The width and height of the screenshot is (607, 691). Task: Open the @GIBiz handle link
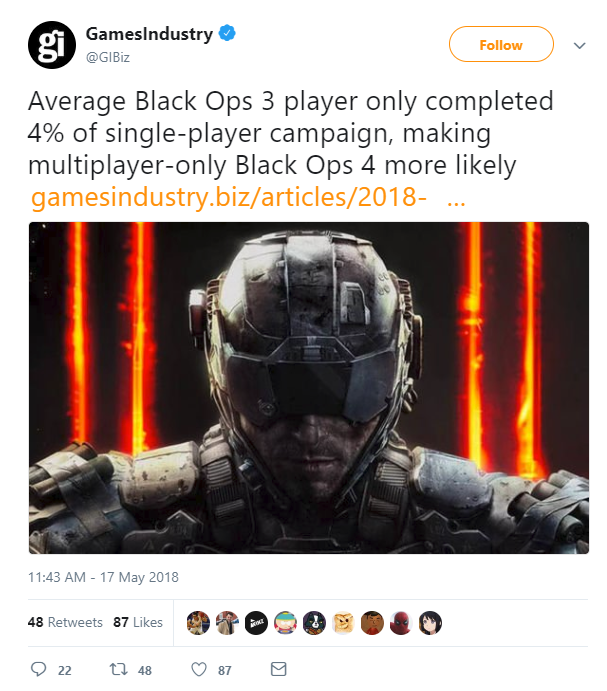pyautogui.click(x=108, y=57)
